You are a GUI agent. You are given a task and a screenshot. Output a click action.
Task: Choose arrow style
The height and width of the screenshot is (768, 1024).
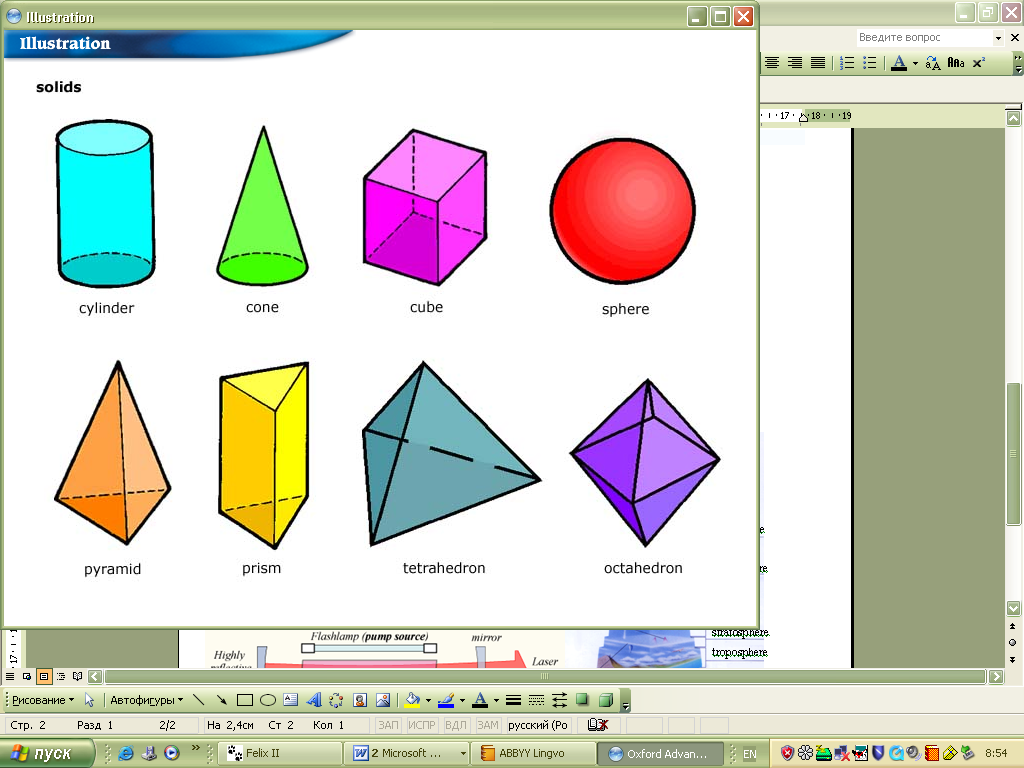point(560,700)
